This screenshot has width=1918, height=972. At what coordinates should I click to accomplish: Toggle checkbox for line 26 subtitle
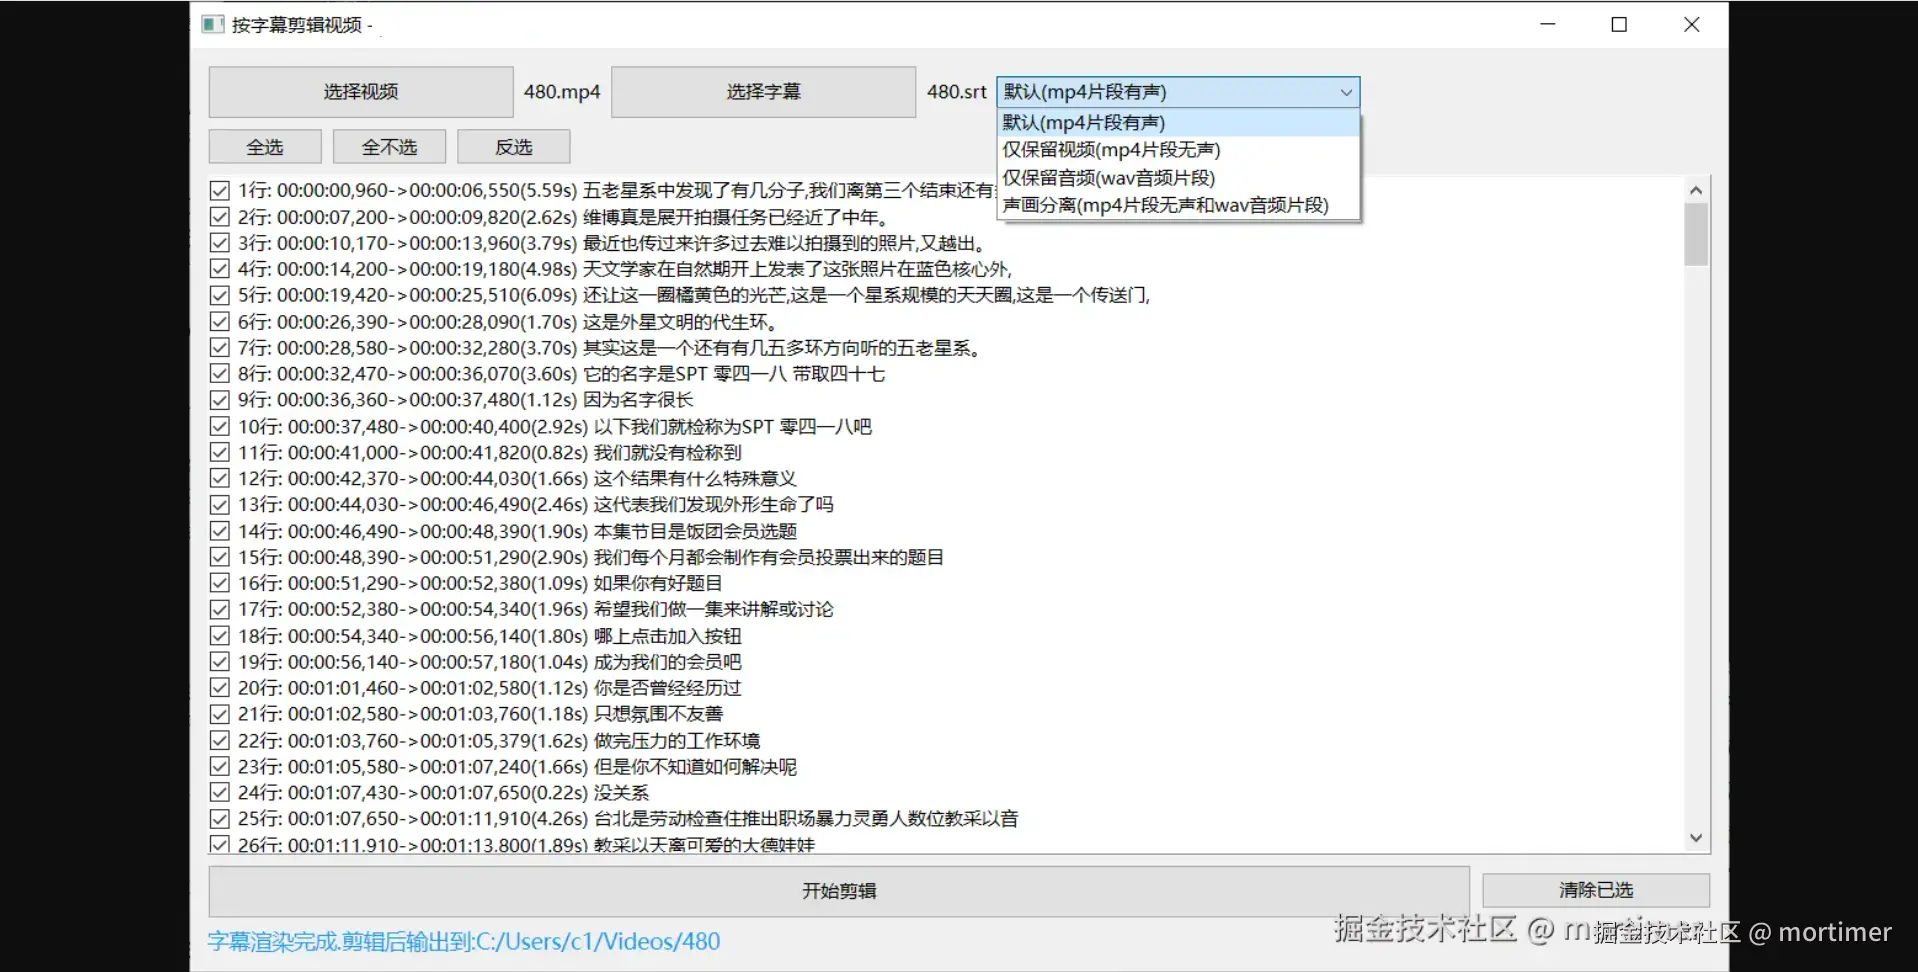tap(219, 843)
